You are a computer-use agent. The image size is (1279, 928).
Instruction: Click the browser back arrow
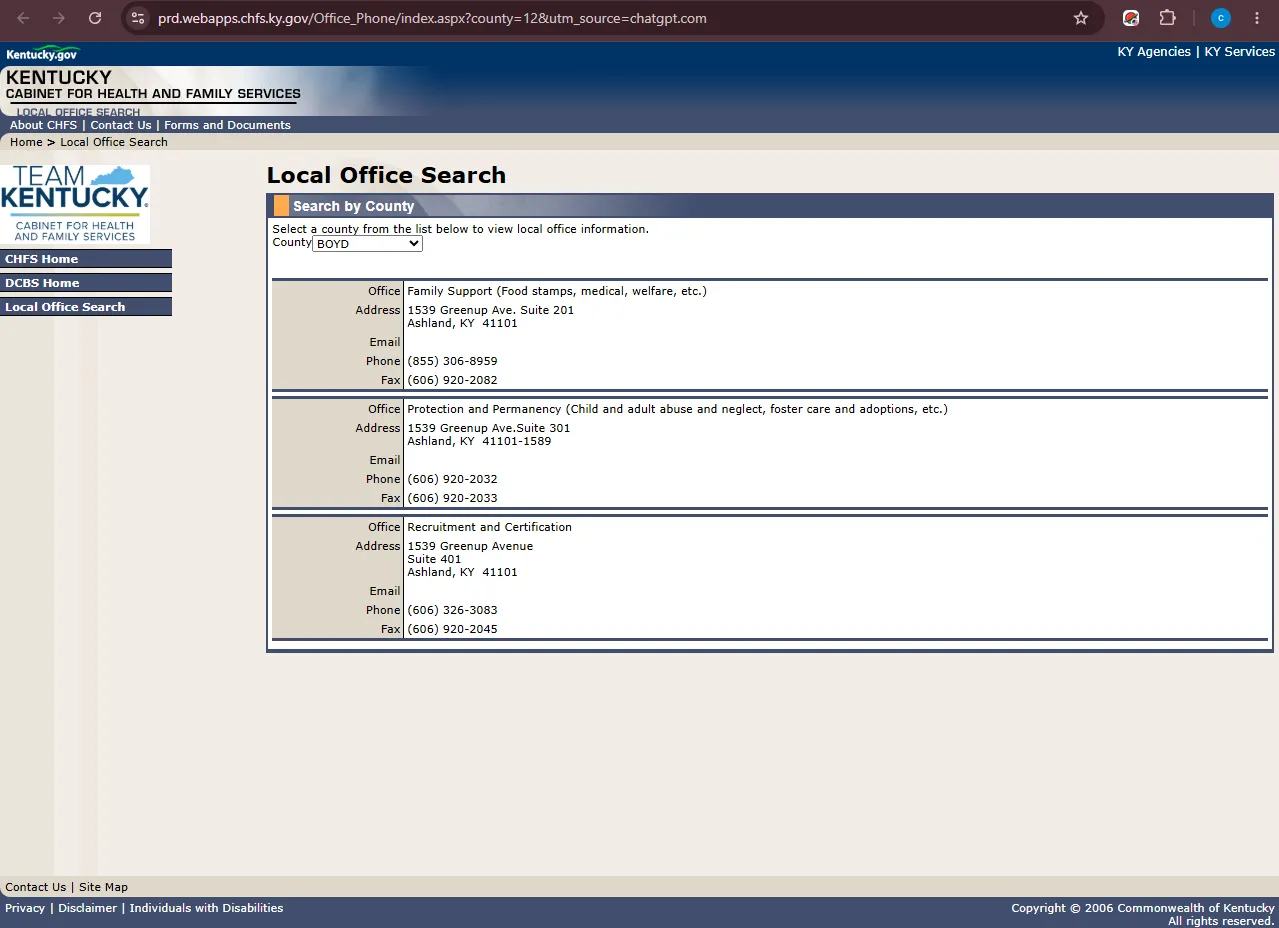pos(23,18)
